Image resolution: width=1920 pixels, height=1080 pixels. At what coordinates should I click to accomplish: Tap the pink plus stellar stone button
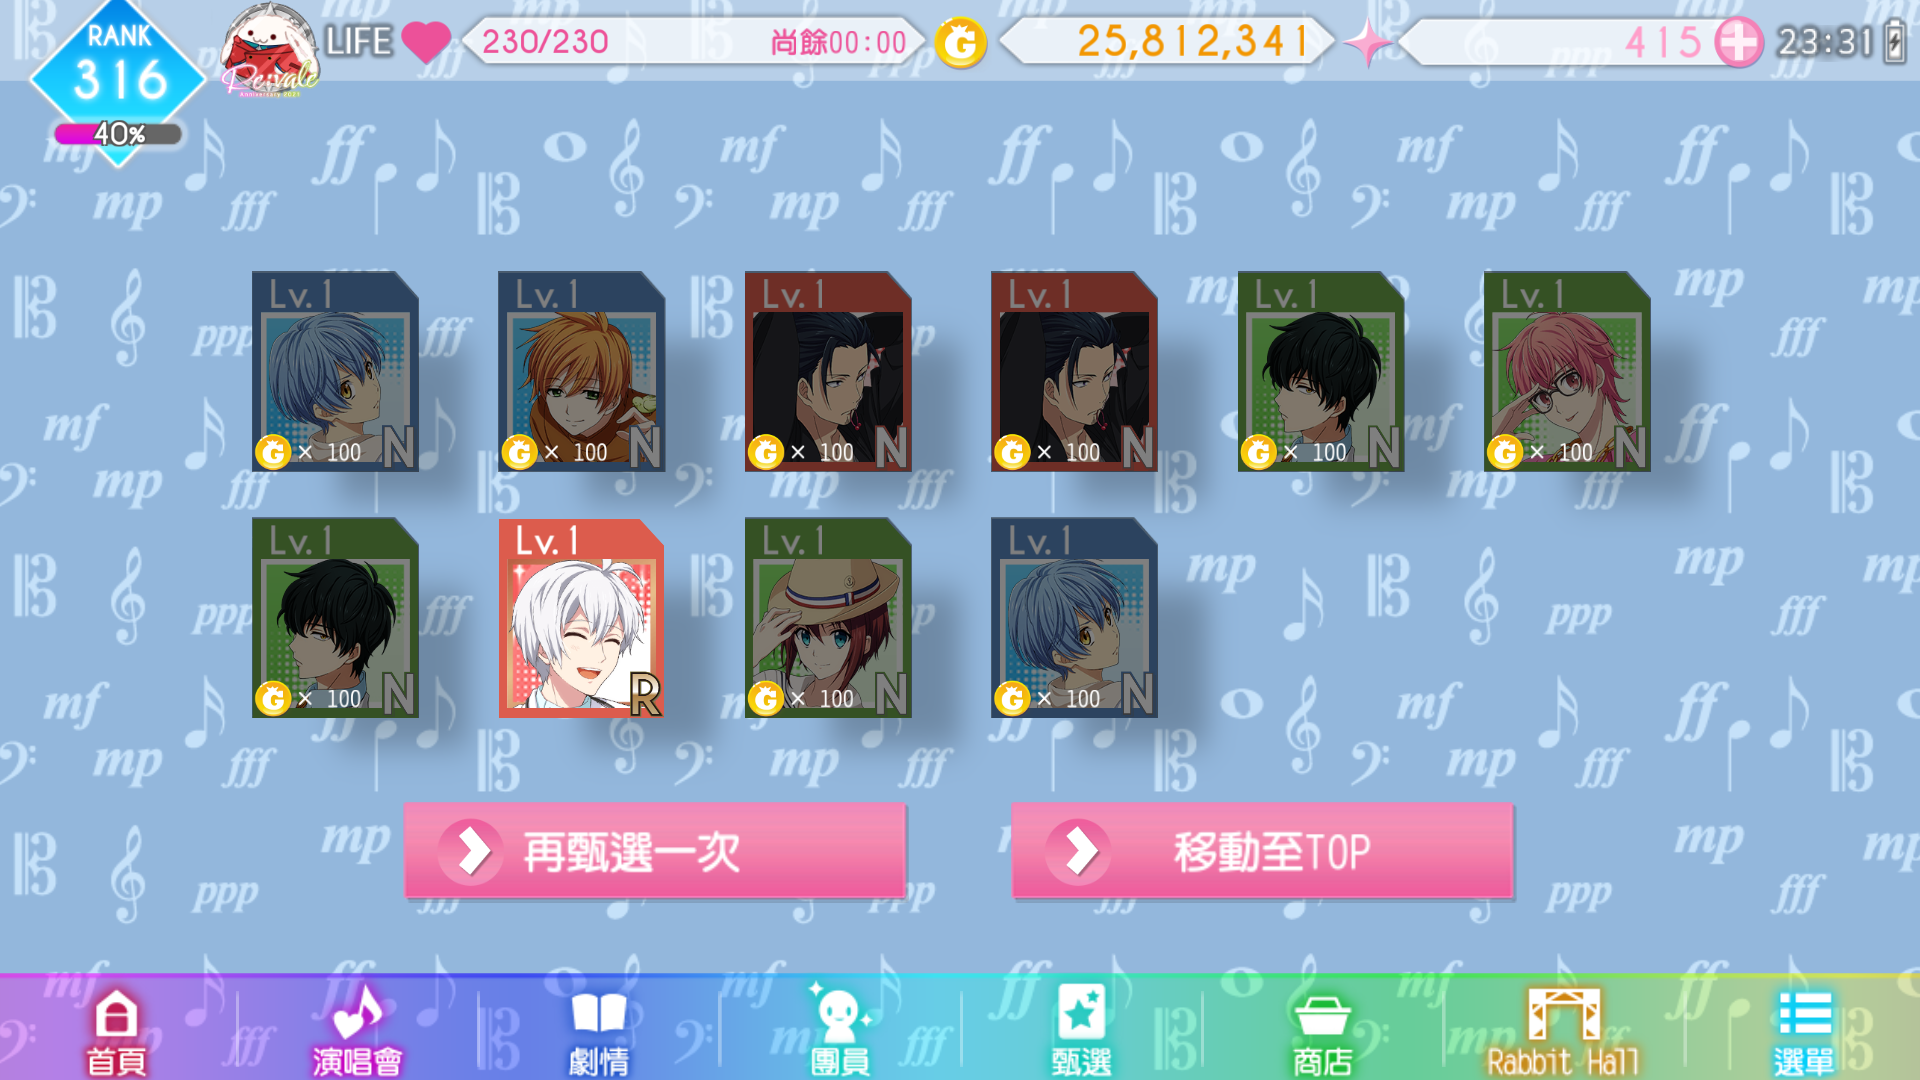1739,43
